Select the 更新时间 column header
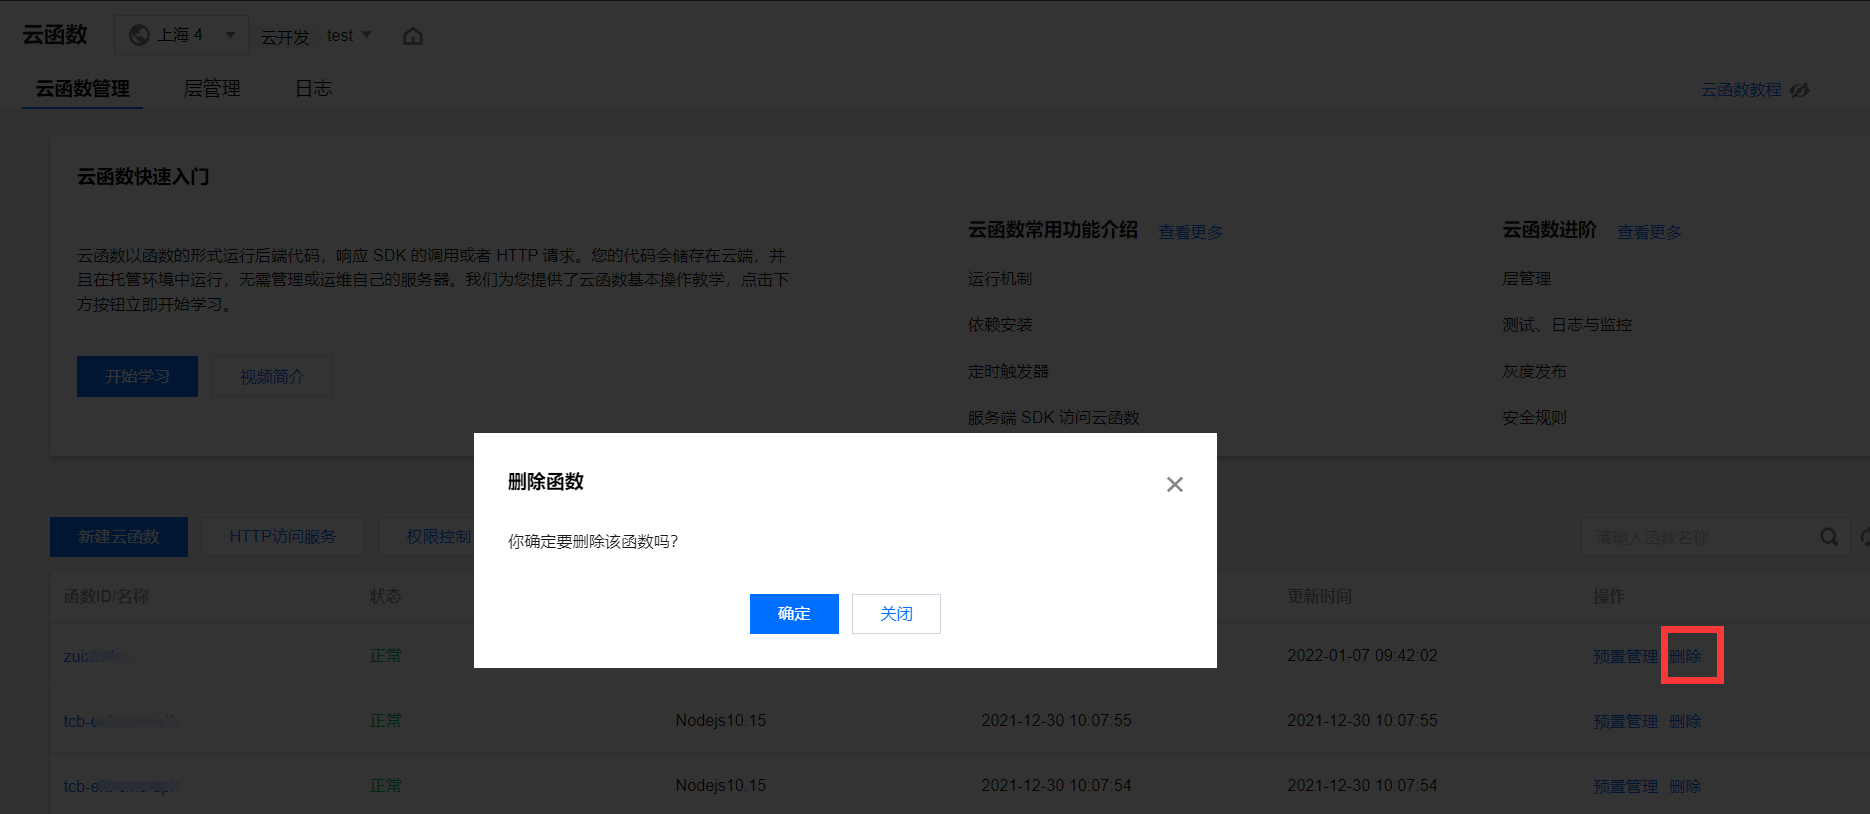This screenshot has width=1870, height=814. click(x=1319, y=596)
